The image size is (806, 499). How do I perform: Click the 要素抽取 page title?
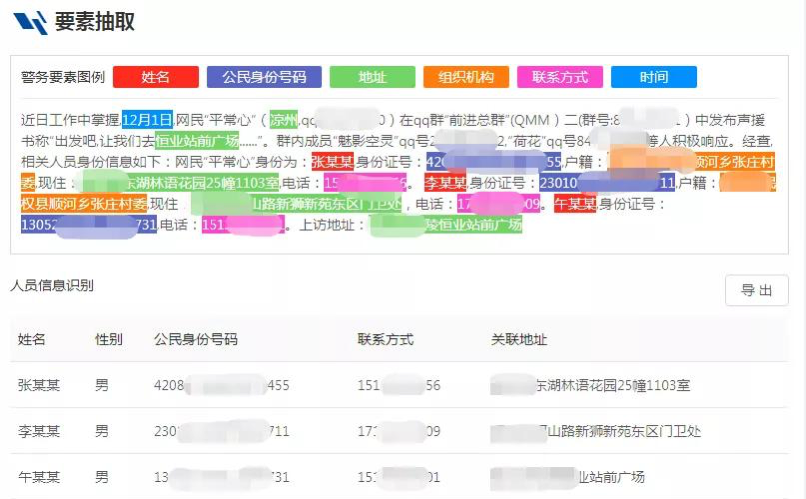pyautogui.click(x=94, y=22)
